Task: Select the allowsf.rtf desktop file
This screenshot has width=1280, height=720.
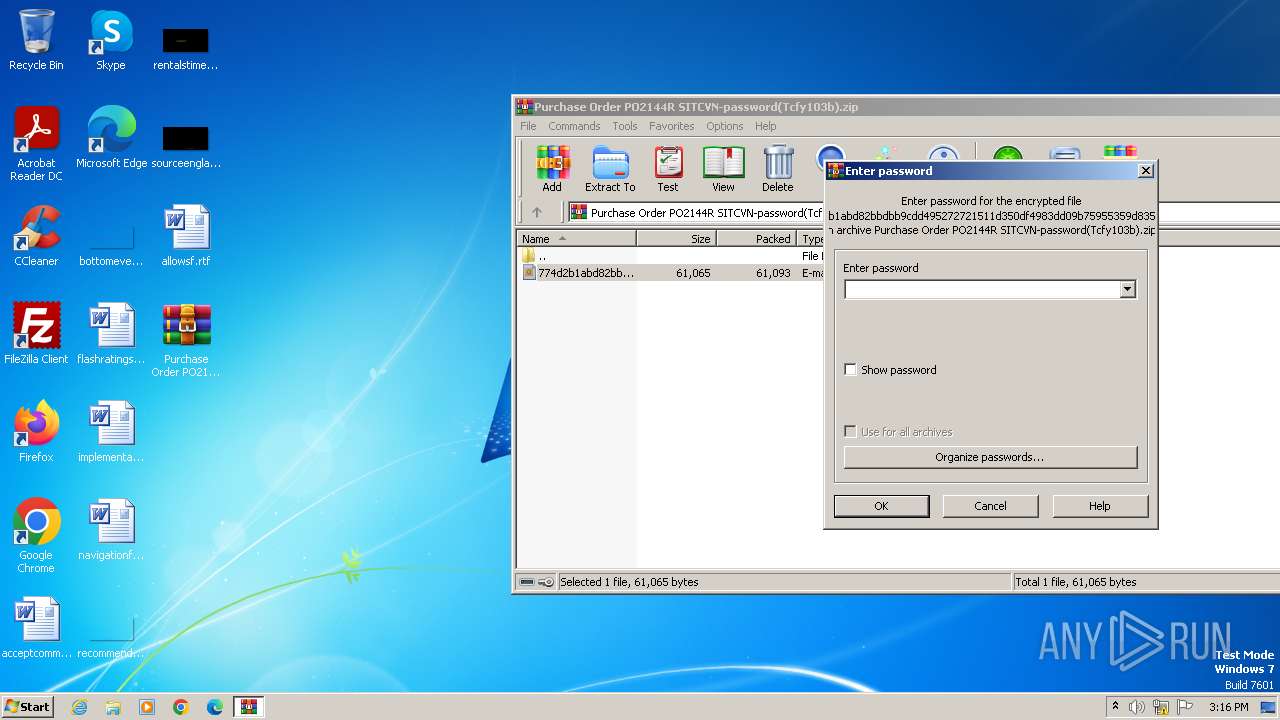Action: point(186,236)
